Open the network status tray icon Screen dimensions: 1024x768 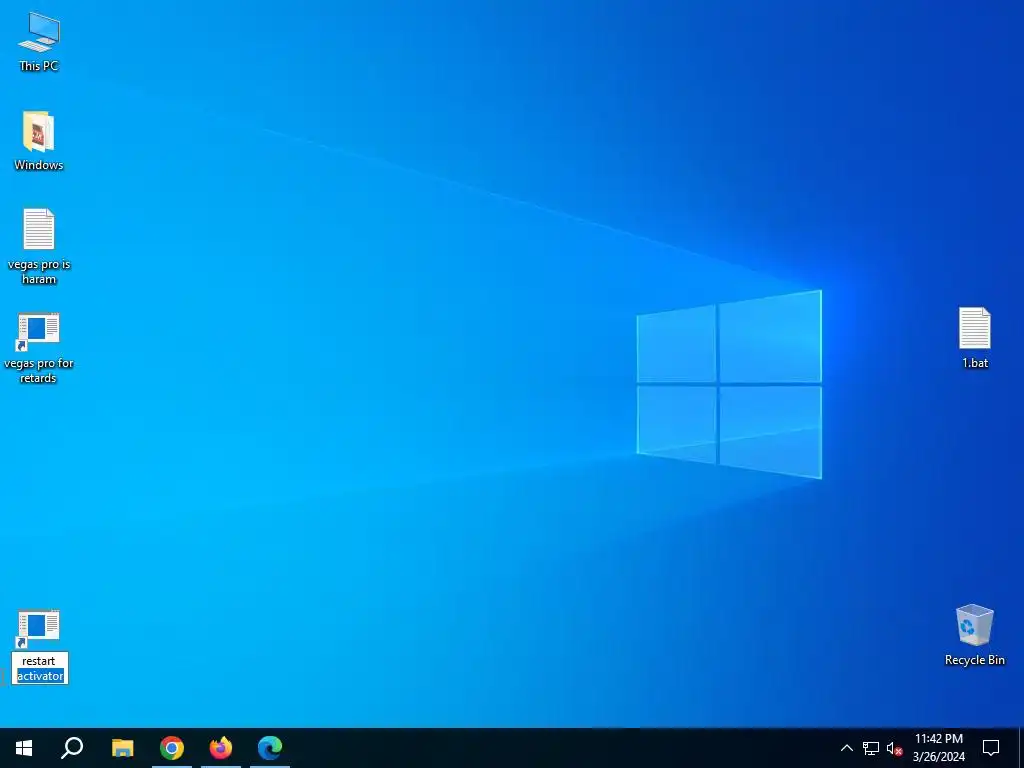point(871,748)
